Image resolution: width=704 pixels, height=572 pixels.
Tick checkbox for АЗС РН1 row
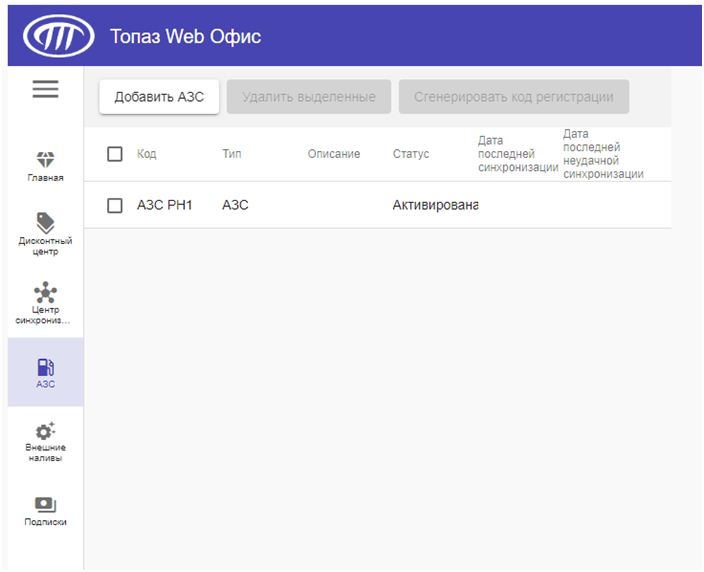(115, 206)
